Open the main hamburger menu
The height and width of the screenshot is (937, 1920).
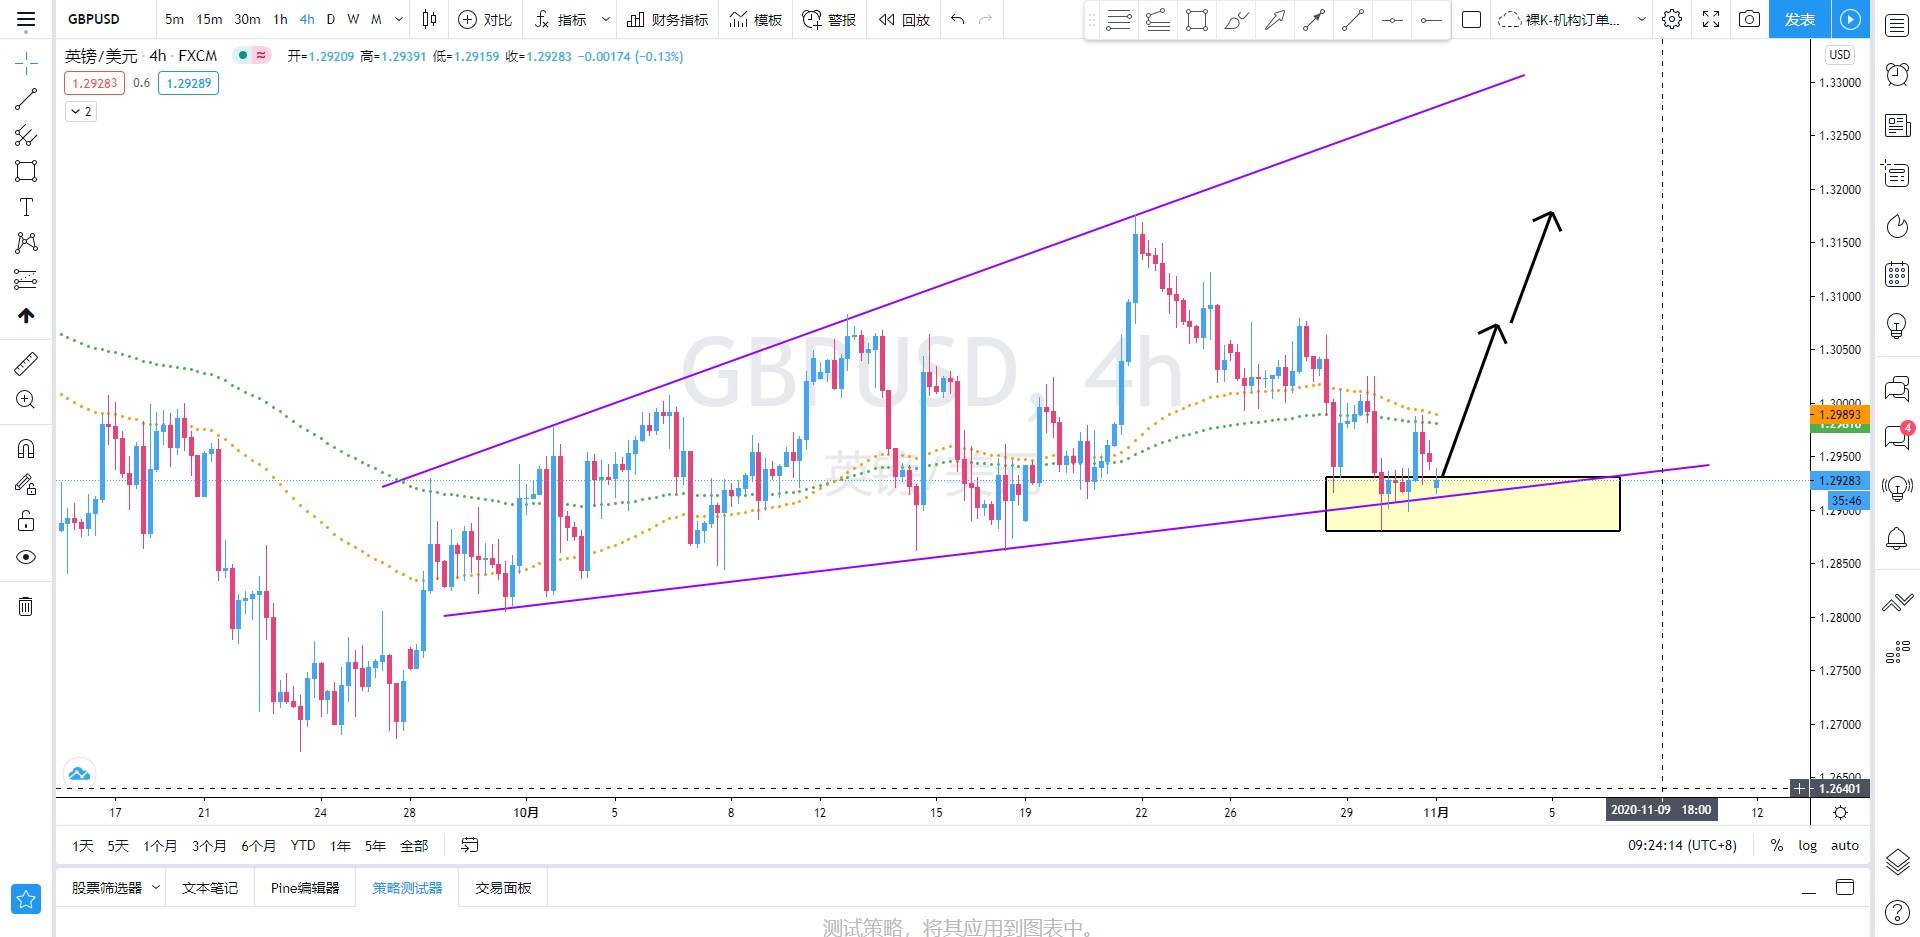pyautogui.click(x=26, y=19)
